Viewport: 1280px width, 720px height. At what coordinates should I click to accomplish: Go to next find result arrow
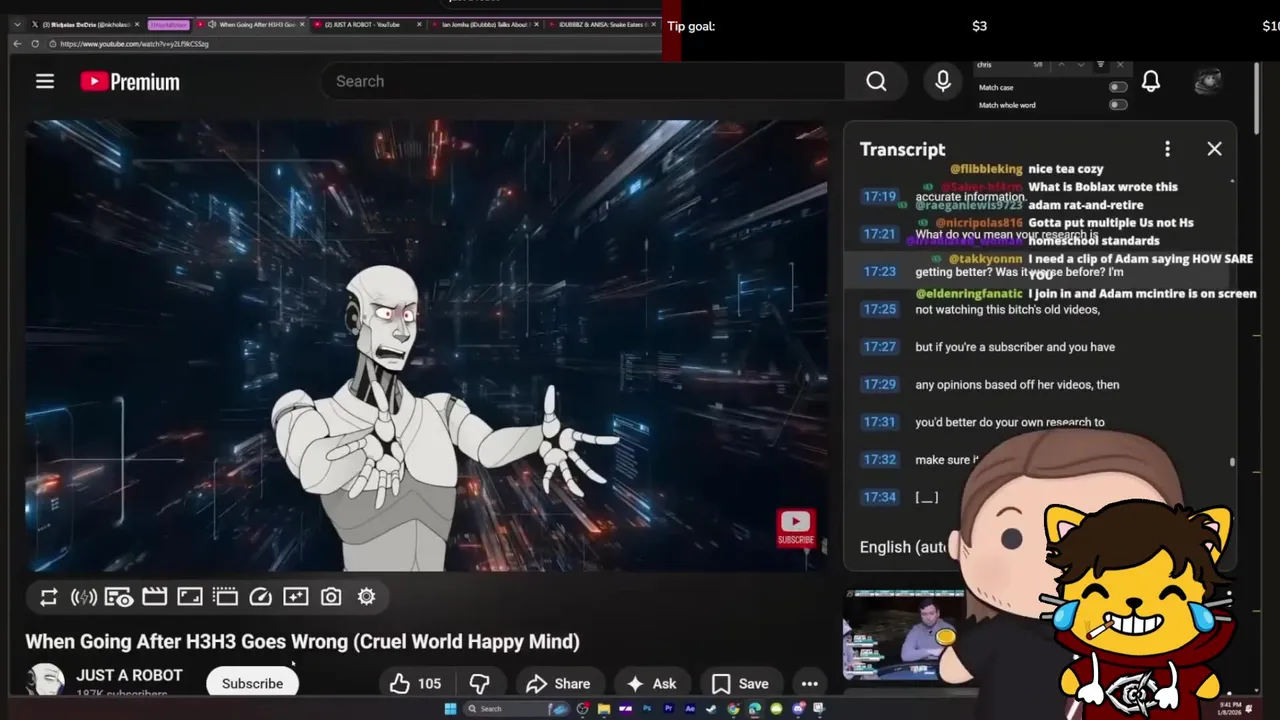[1080, 65]
